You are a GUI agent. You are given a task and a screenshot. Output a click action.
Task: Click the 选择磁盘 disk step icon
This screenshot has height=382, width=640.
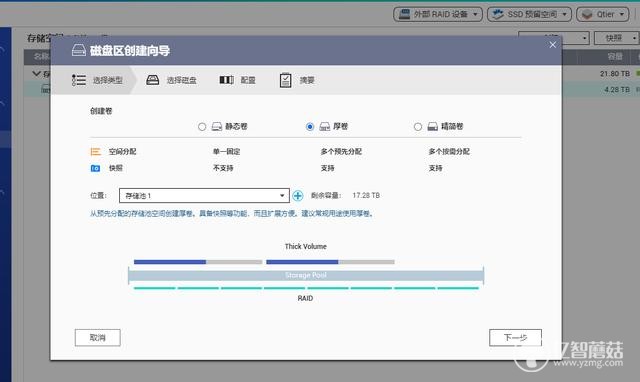pyautogui.click(x=153, y=80)
